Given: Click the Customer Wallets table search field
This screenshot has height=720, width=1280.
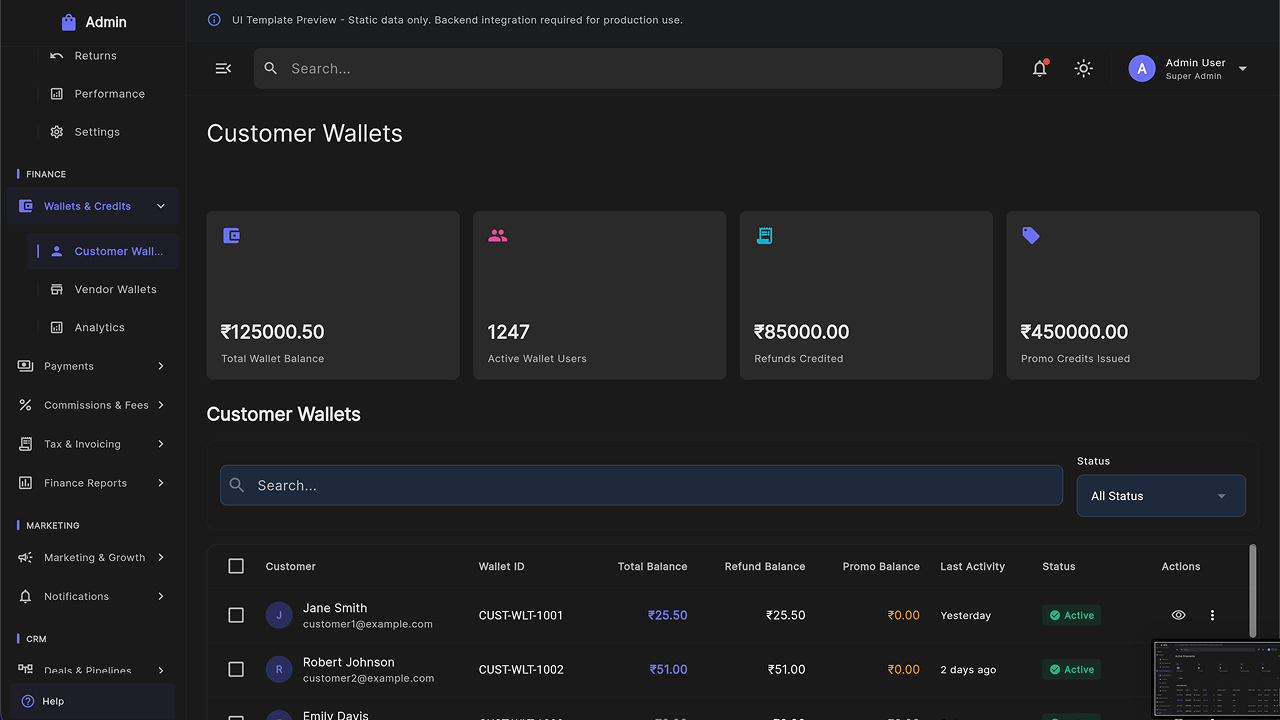Looking at the screenshot, I should 641,485.
